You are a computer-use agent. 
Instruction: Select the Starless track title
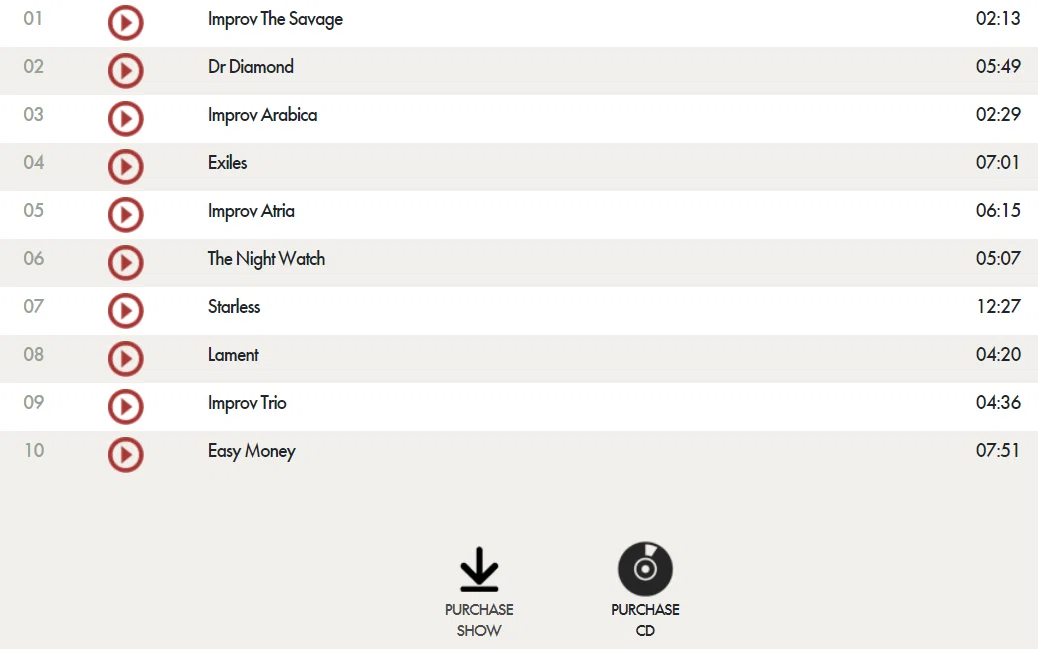234,307
